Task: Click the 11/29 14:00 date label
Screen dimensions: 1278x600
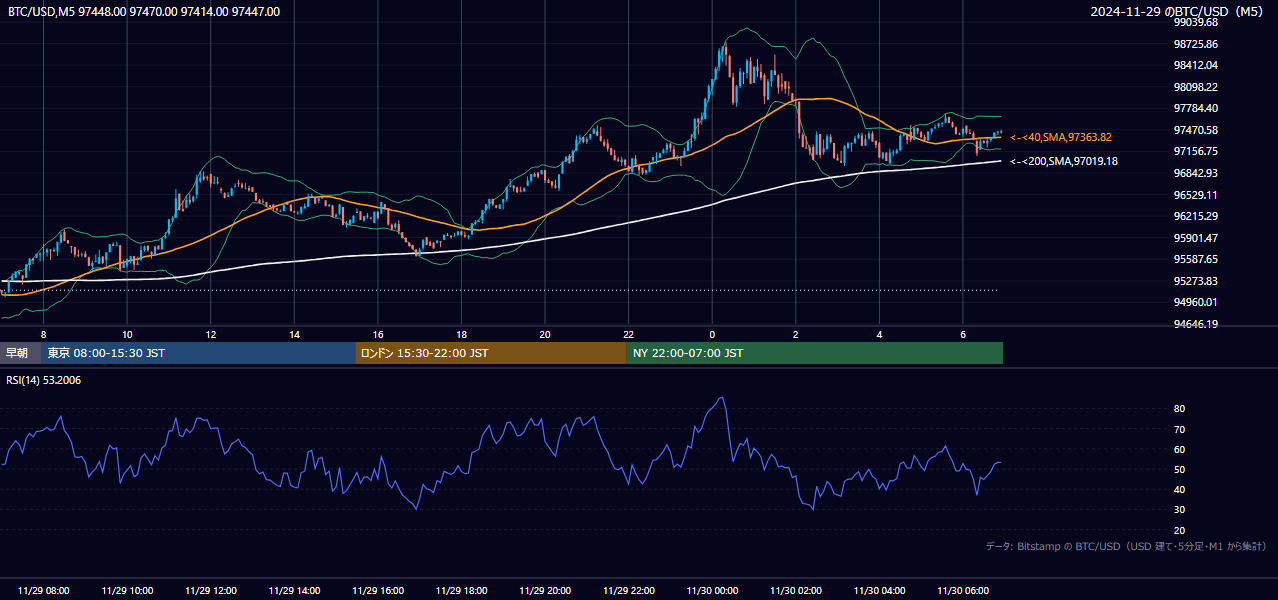Action: coord(295,591)
